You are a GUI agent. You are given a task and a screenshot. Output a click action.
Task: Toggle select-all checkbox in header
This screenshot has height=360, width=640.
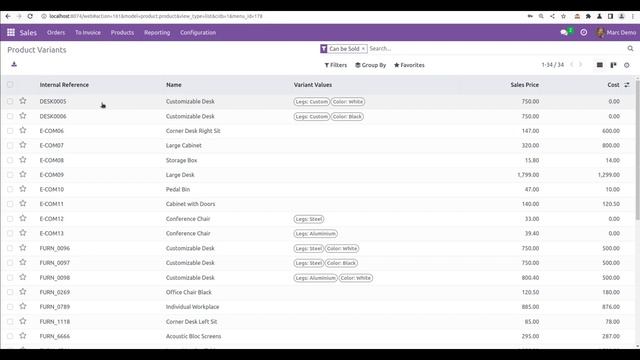(10, 84)
